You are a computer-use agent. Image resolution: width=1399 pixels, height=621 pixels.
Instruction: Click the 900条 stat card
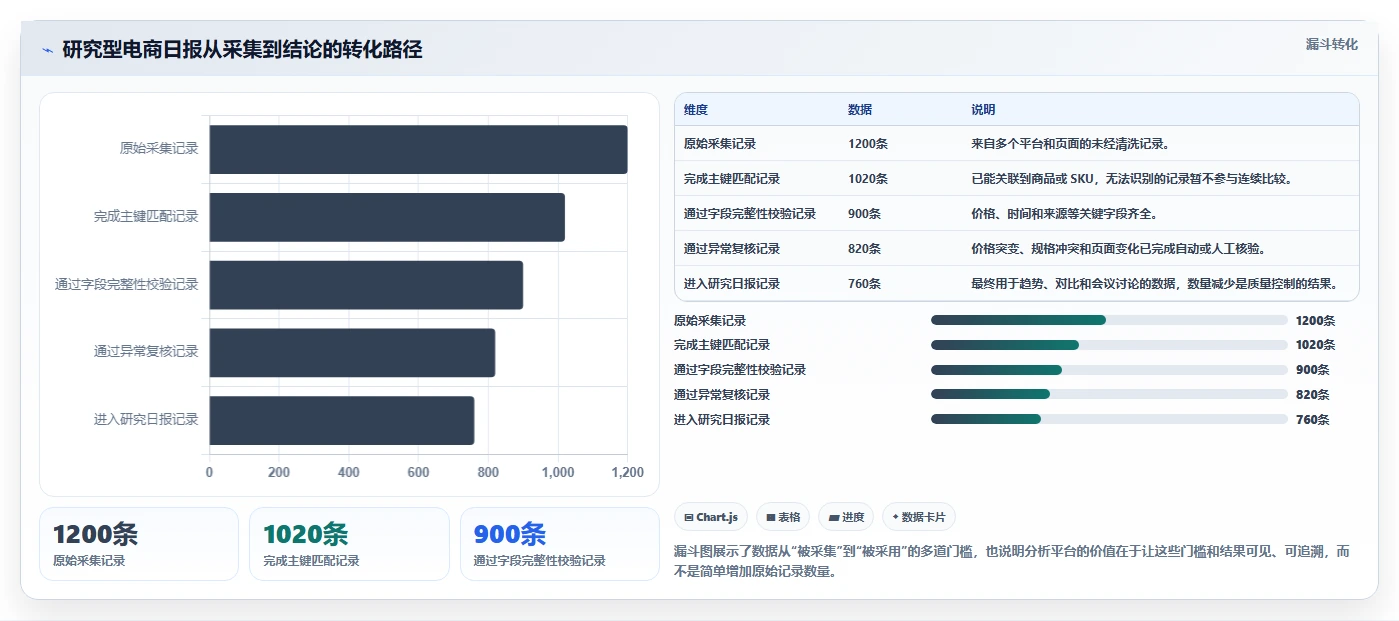pos(560,544)
